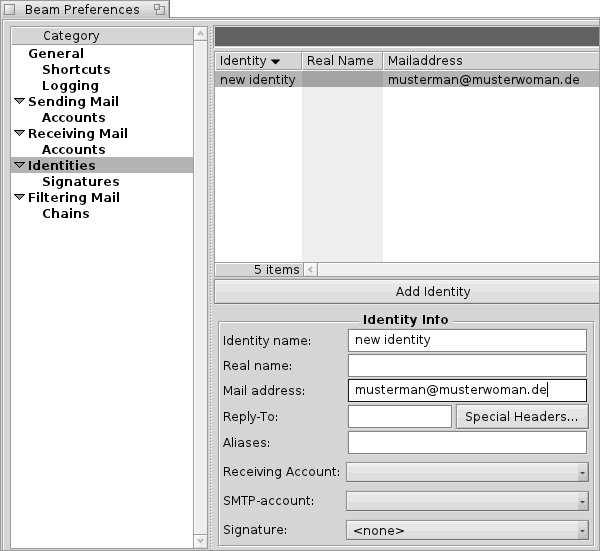Open Shortcuts preferences
600x551 pixels.
pyautogui.click(x=76, y=70)
